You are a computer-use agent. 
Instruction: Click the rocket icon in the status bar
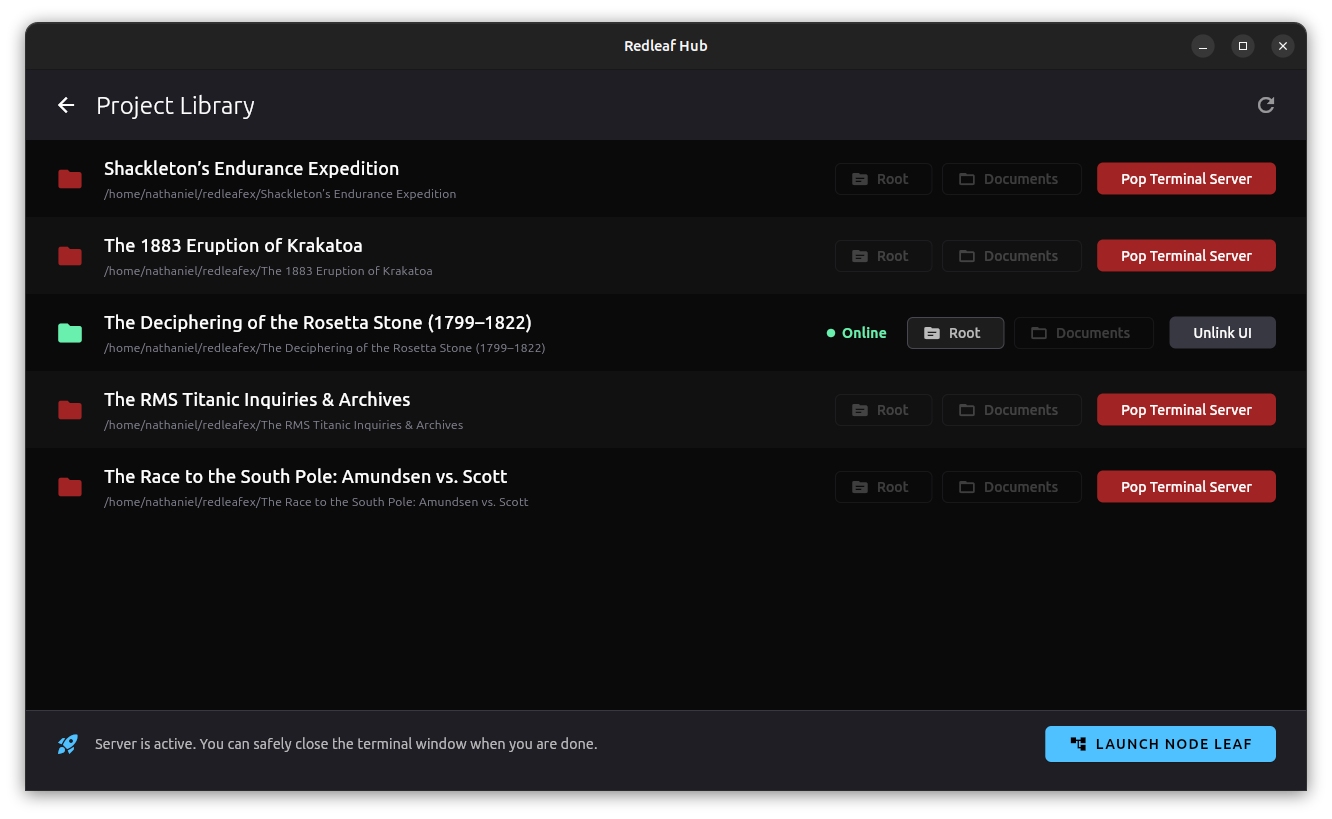(68, 744)
